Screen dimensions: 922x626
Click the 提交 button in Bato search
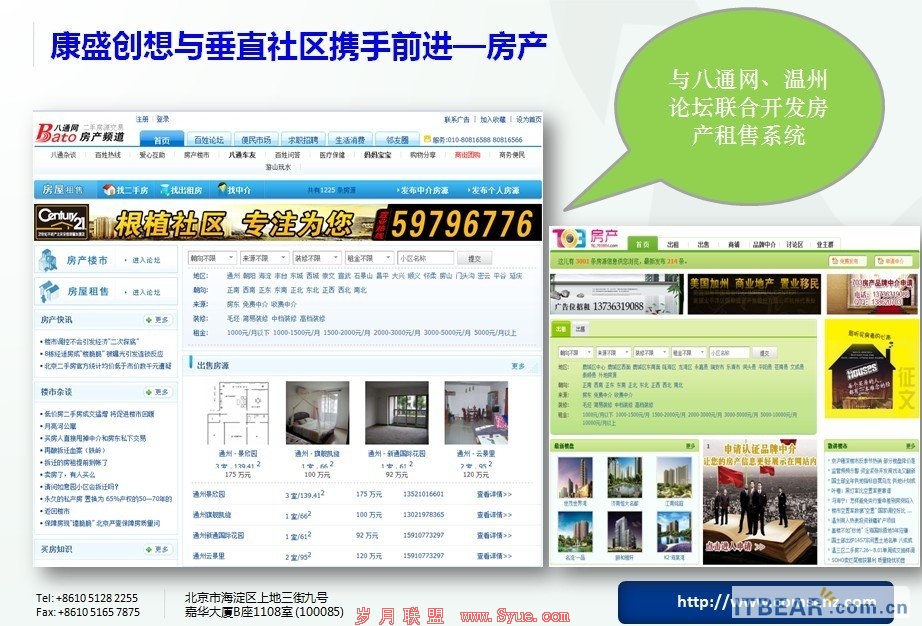tap(474, 259)
